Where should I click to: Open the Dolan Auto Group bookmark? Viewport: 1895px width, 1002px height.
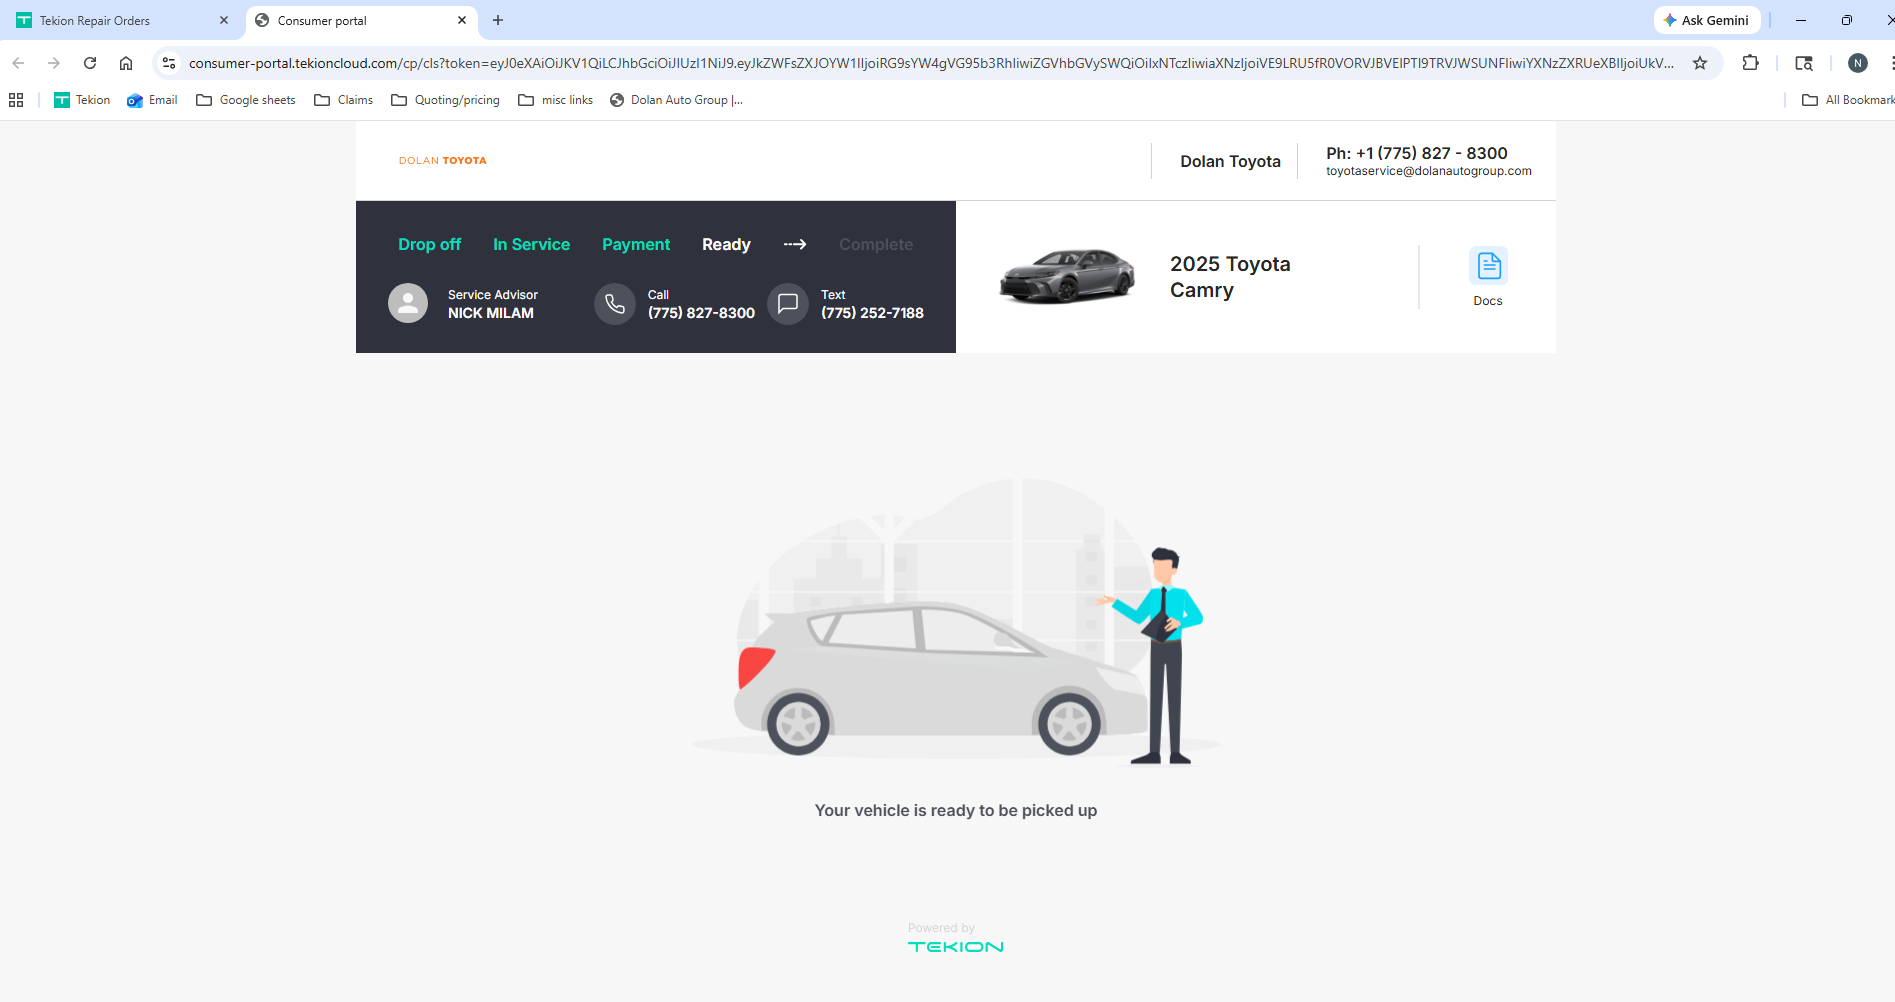tap(676, 100)
